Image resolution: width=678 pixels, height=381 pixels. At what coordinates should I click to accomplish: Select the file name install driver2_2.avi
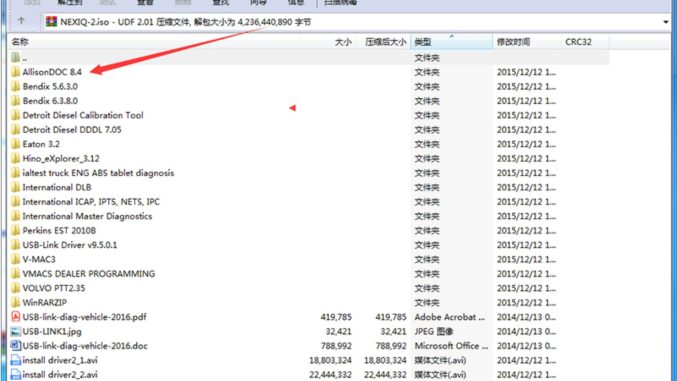(60, 375)
